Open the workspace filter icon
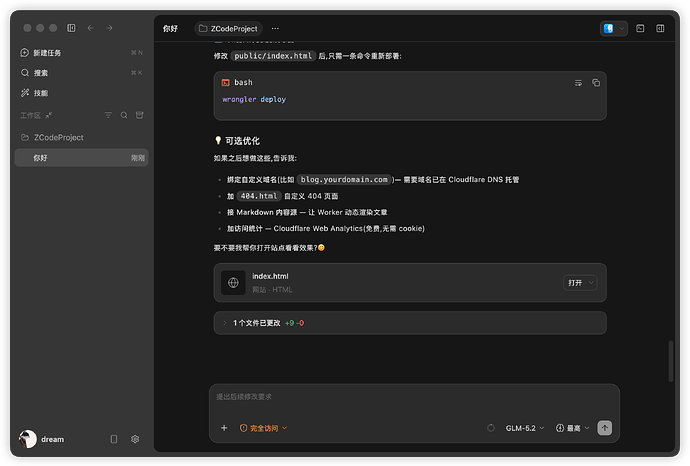Image resolution: width=690 pixels, height=466 pixels. click(x=108, y=115)
